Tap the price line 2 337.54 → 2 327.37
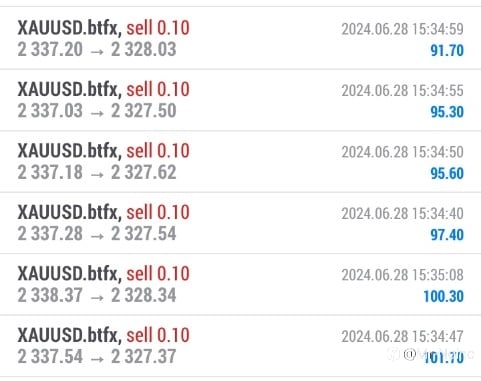Image resolution: width=481 pixels, height=381 pixels. 97,356
